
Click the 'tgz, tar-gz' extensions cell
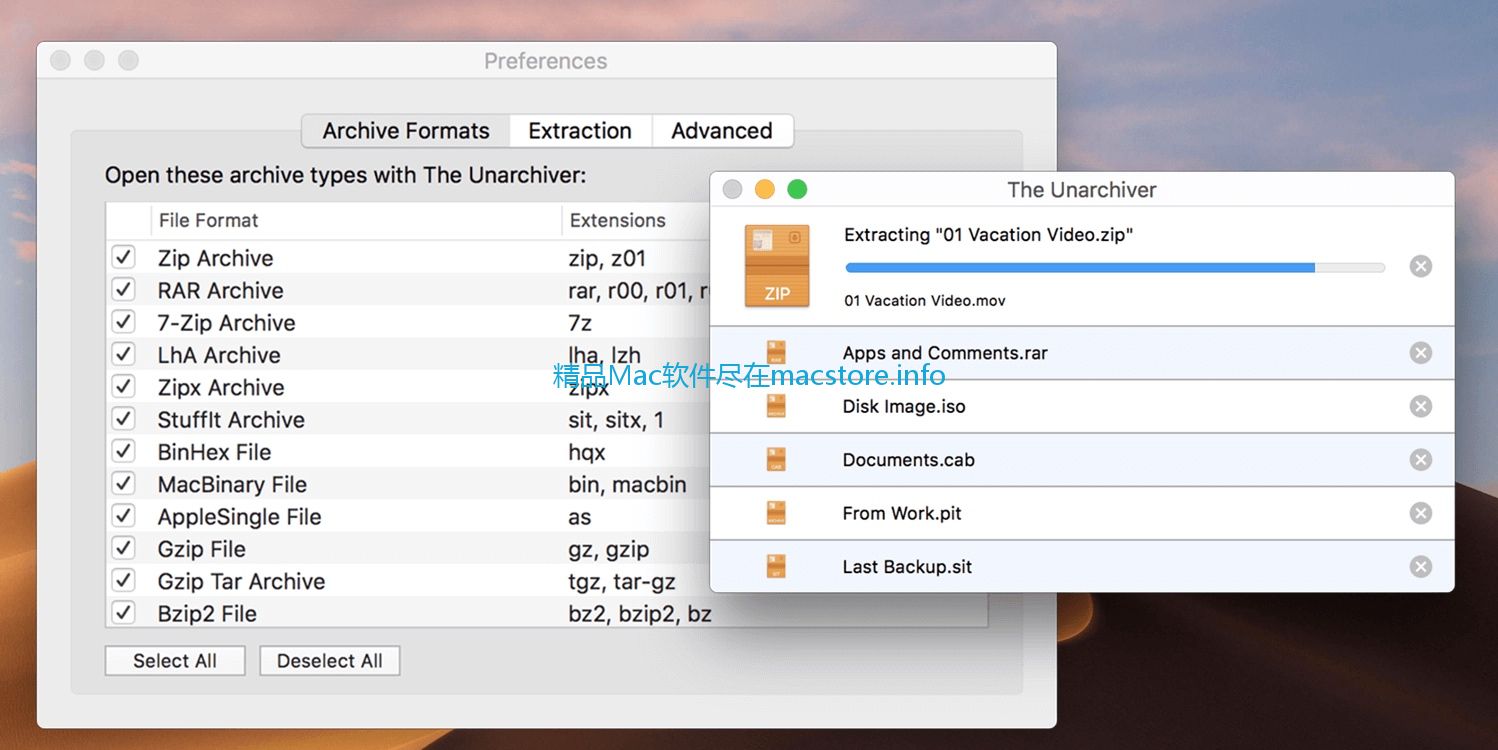click(622, 581)
